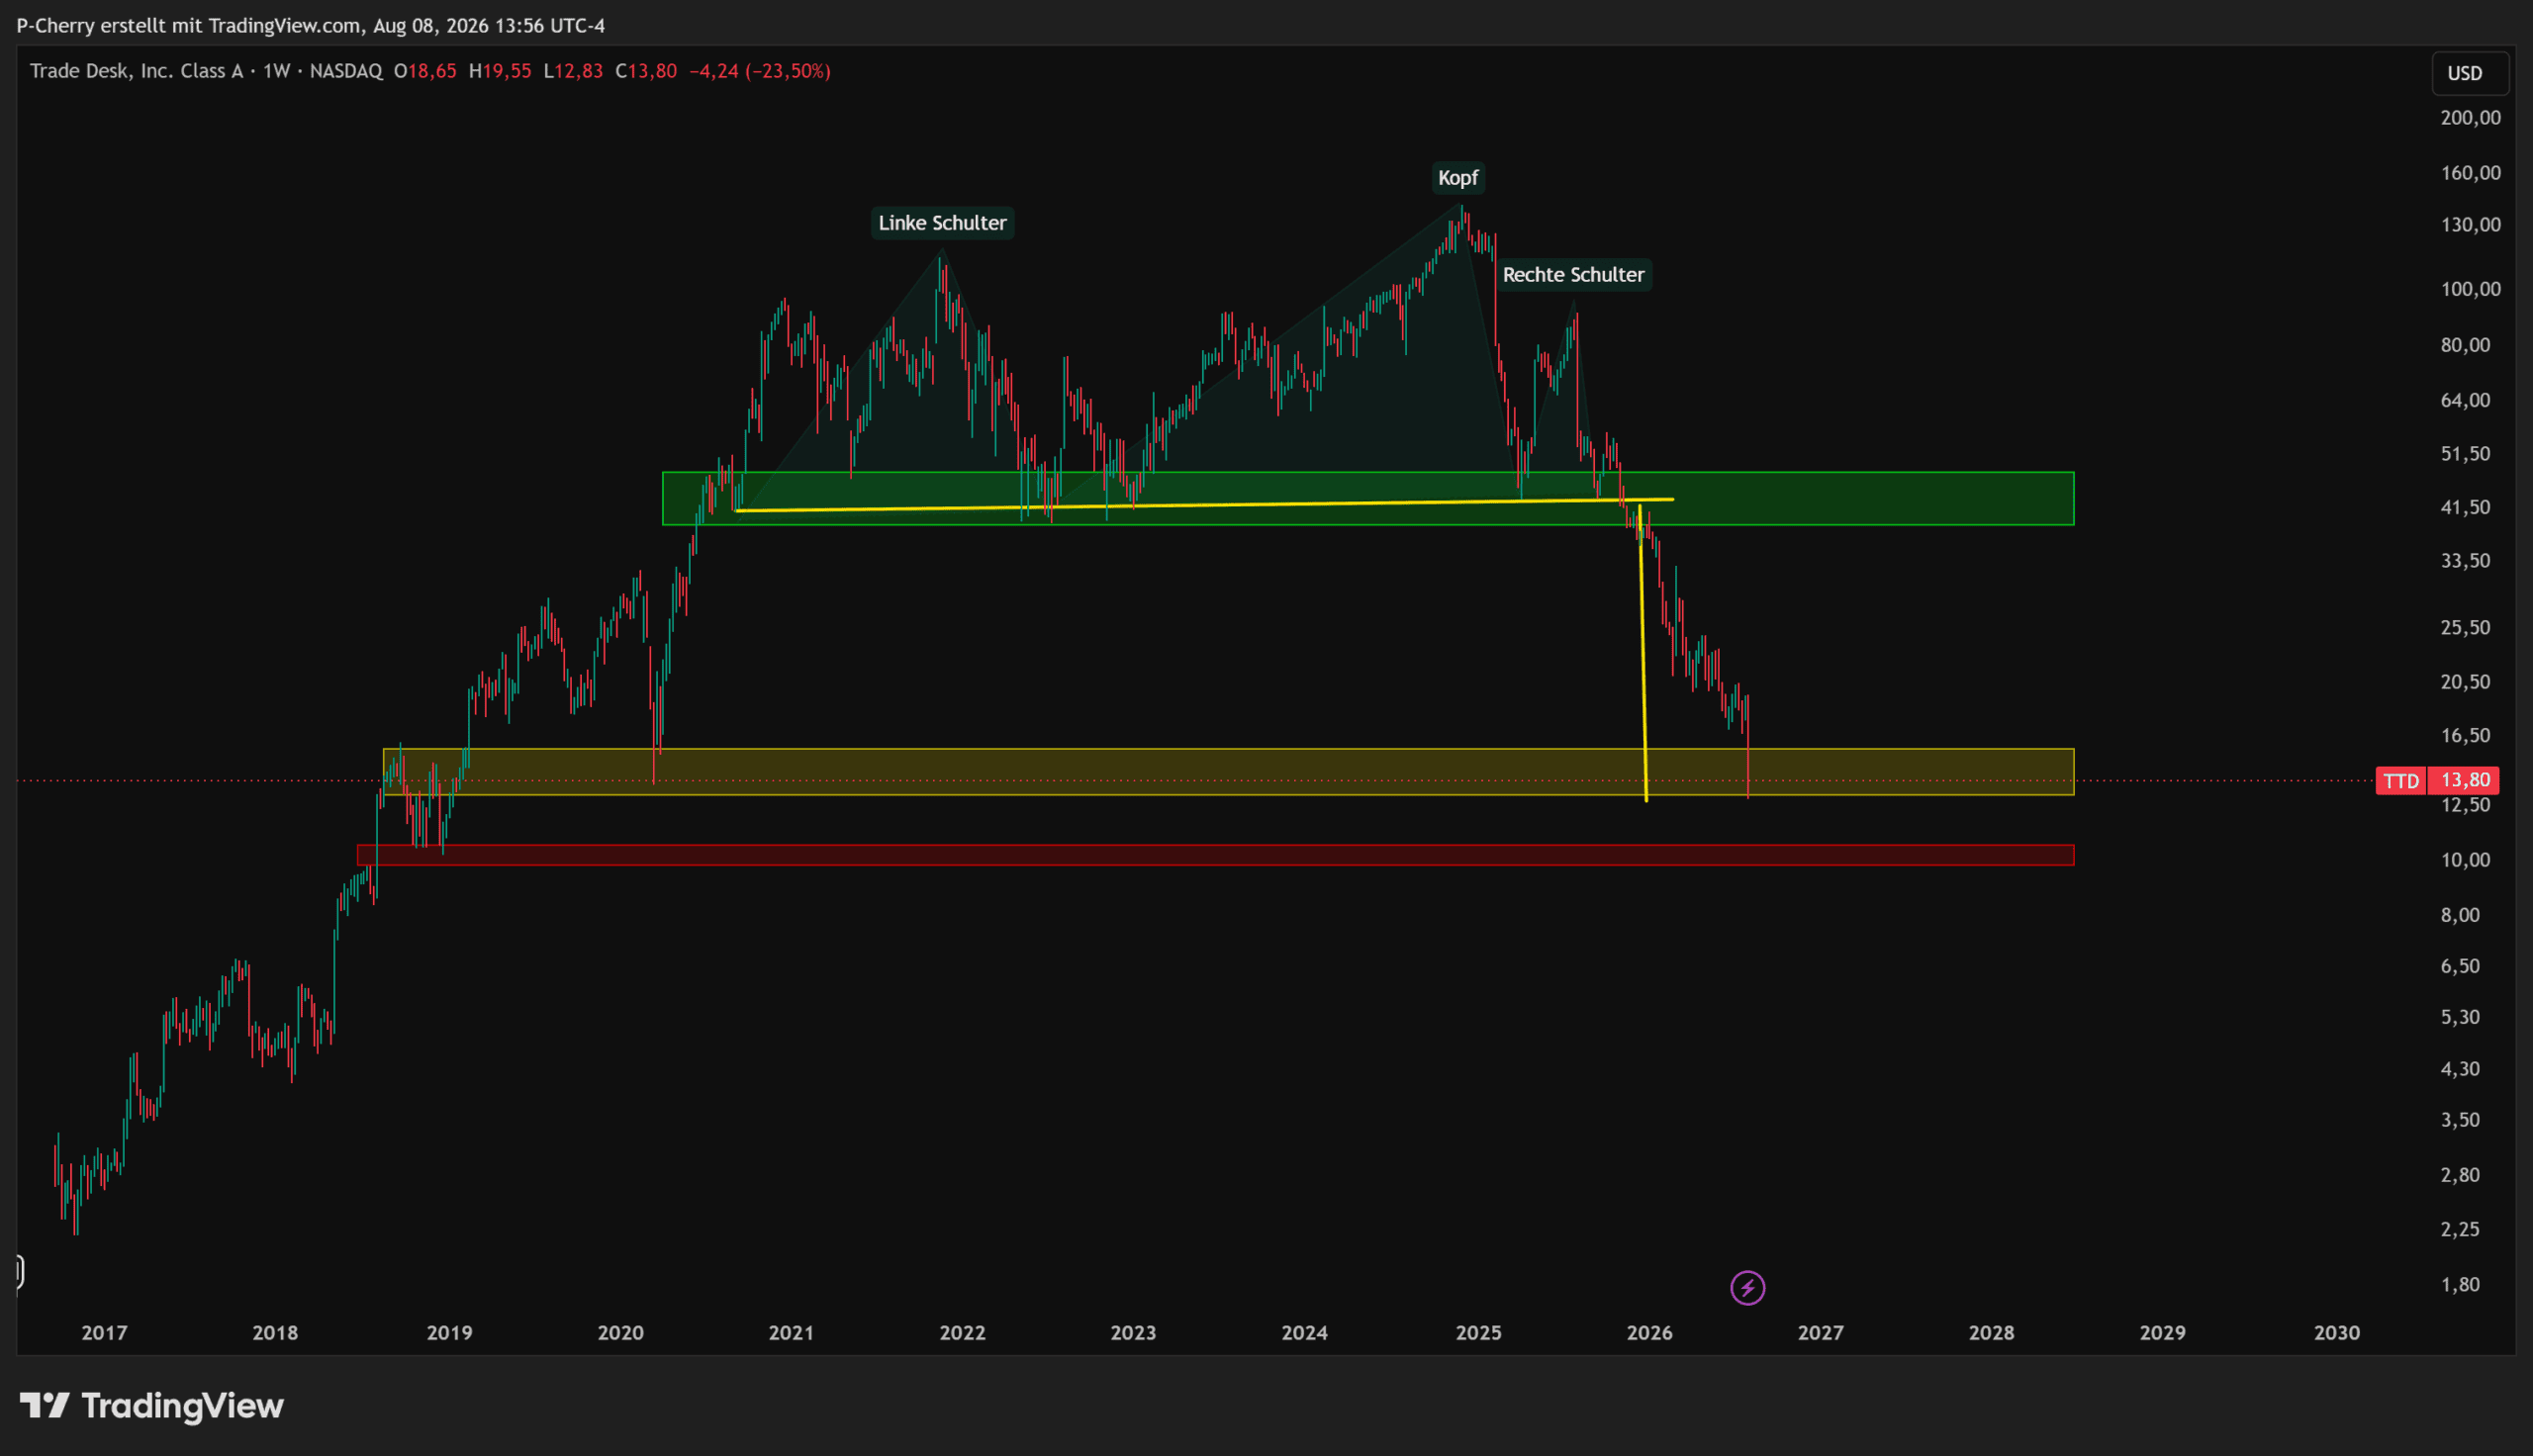Click the low value L12,83

(x=573, y=71)
